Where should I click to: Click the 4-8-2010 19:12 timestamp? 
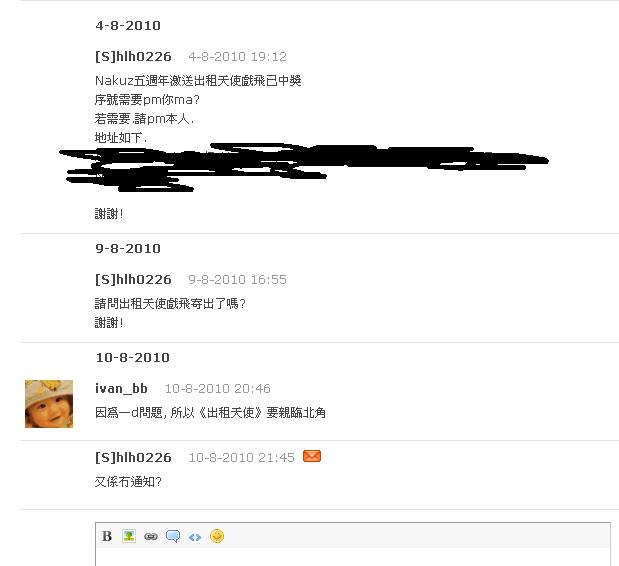[238, 57]
